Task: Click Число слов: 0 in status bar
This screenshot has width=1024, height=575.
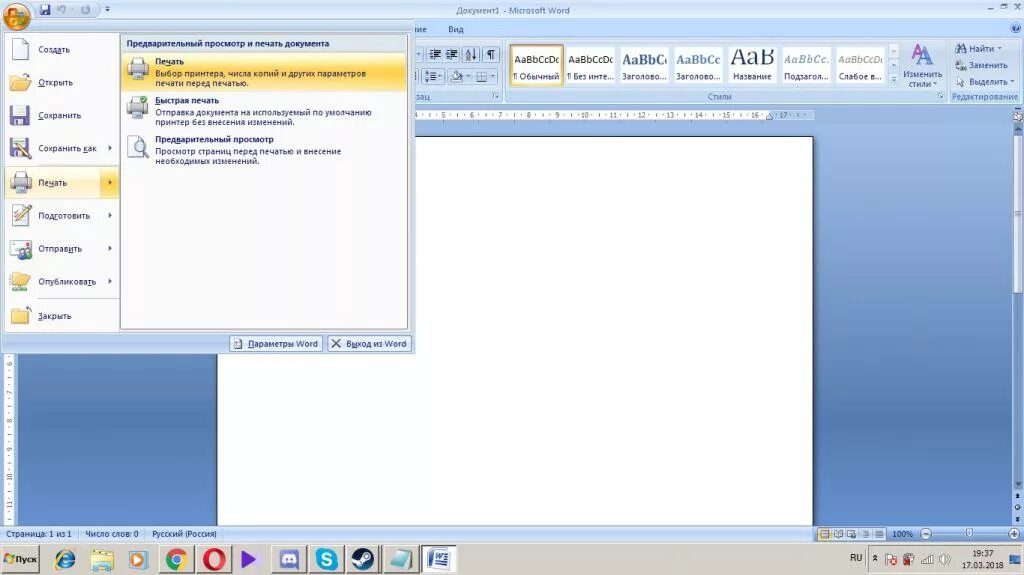Action: 112,534
